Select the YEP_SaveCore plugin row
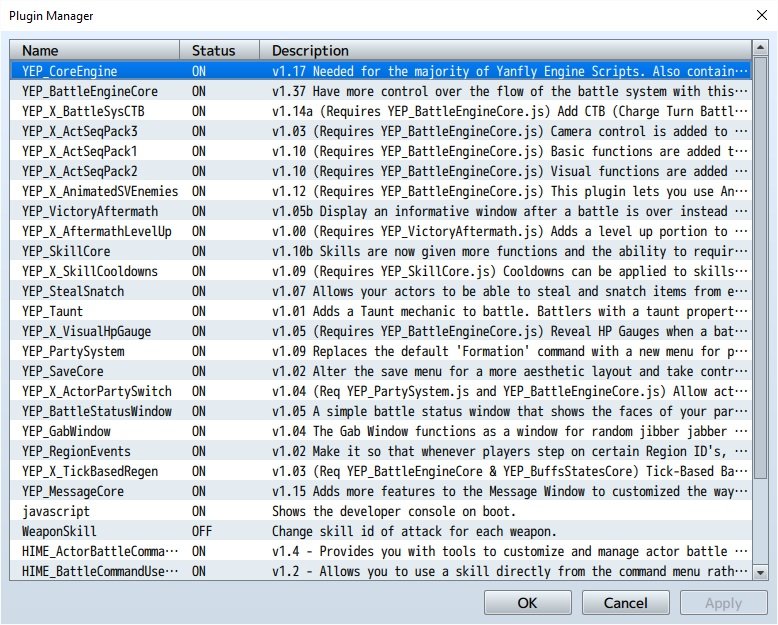The width and height of the screenshot is (778, 625). point(381,371)
